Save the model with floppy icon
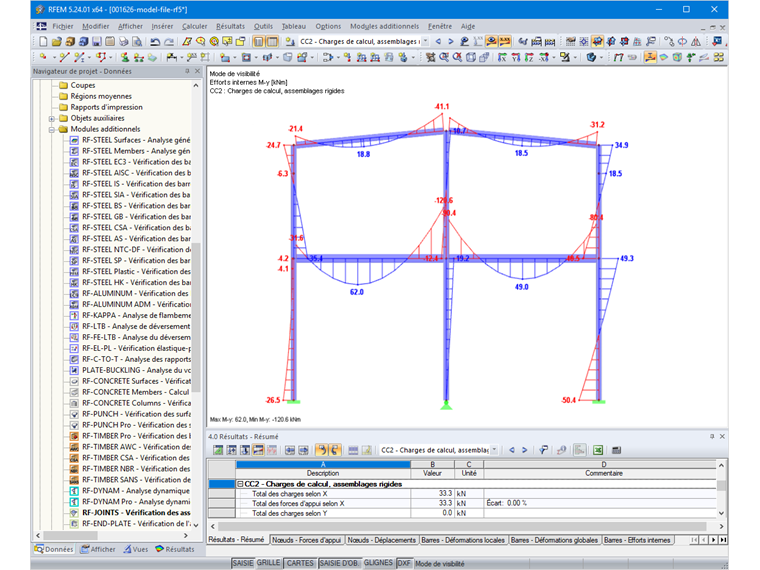The image size is (760, 570). (x=97, y=42)
